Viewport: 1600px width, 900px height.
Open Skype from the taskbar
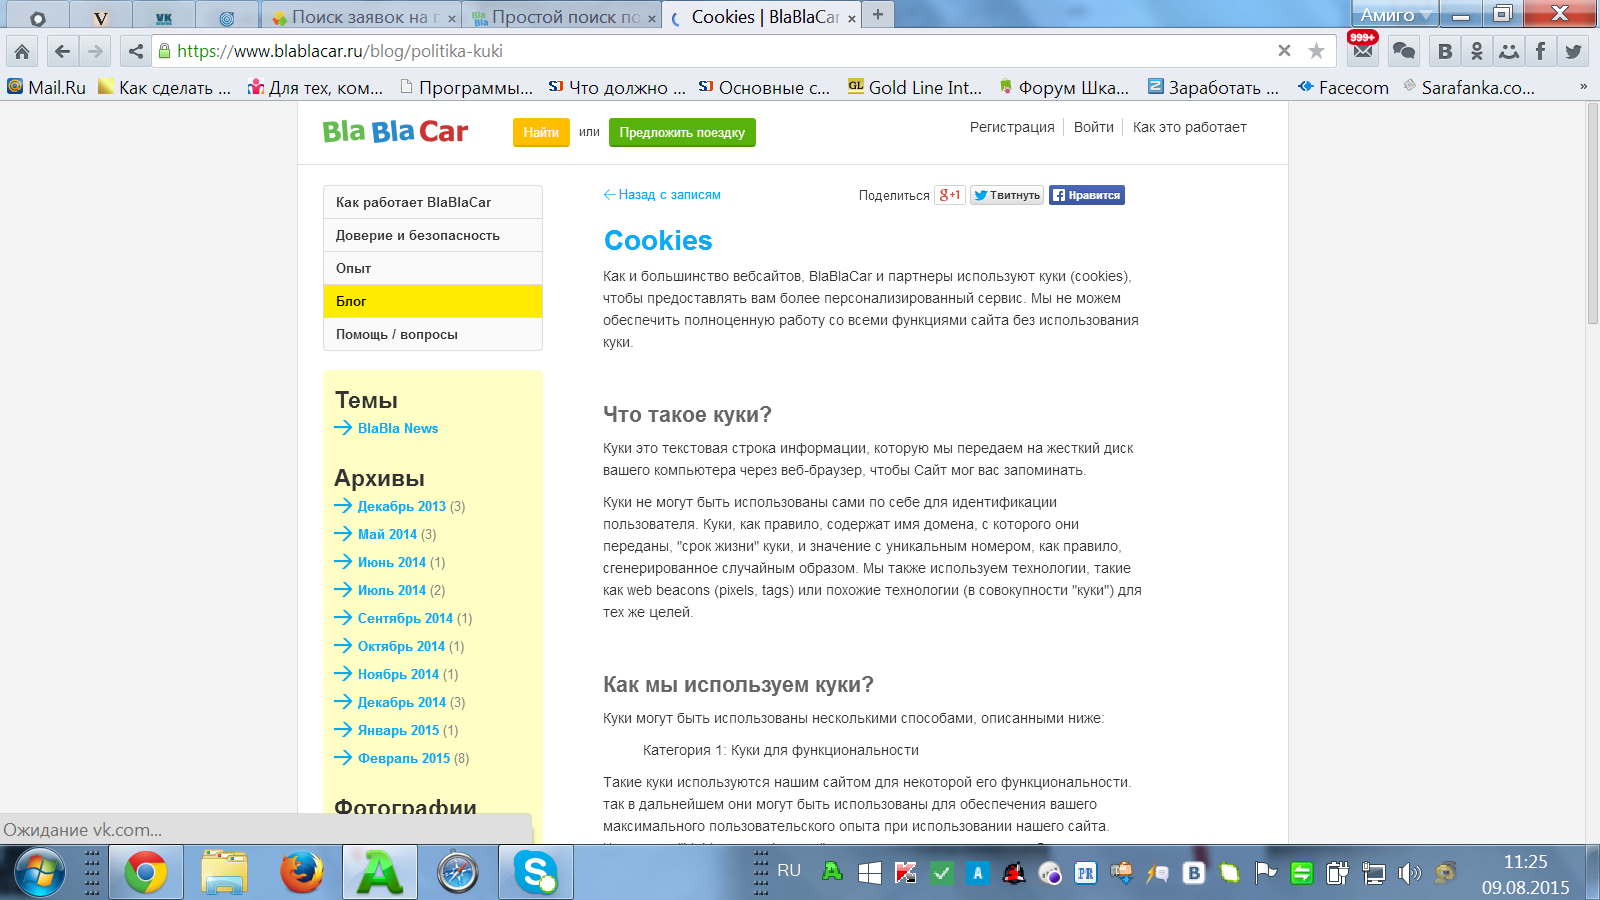point(537,873)
